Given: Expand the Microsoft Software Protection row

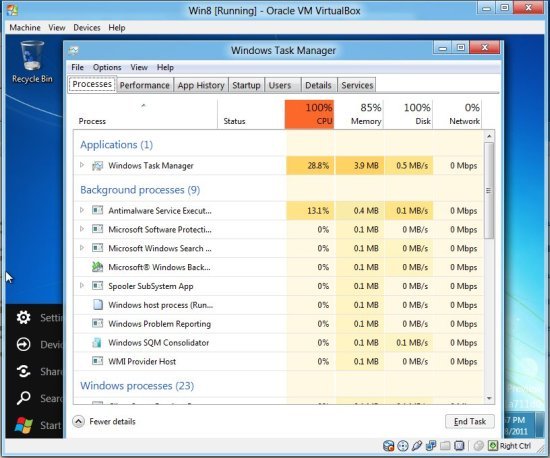Looking at the screenshot, I should tap(82, 229).
